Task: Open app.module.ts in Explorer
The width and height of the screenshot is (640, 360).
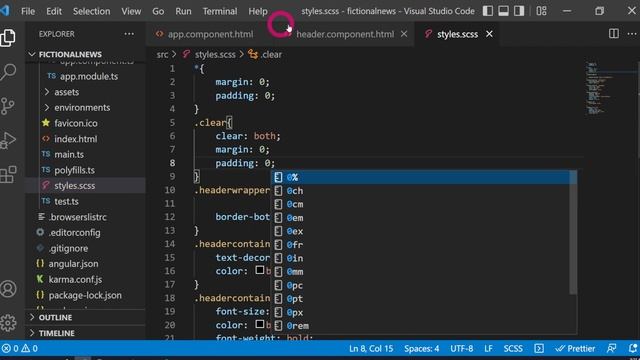Action: (85, 76)
